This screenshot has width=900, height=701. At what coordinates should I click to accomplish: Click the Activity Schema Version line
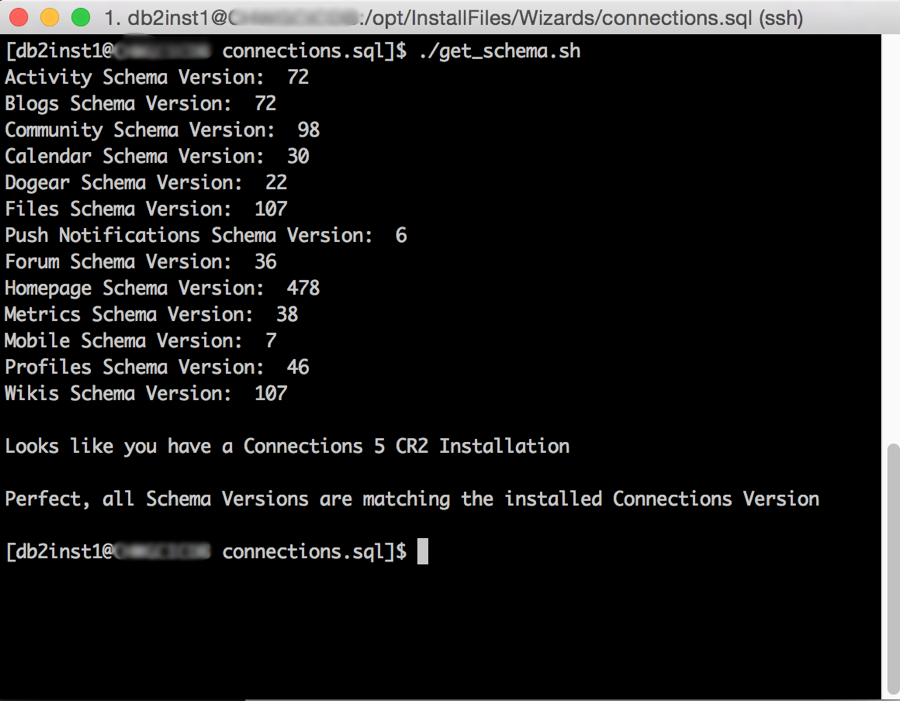tap(157, 77)
